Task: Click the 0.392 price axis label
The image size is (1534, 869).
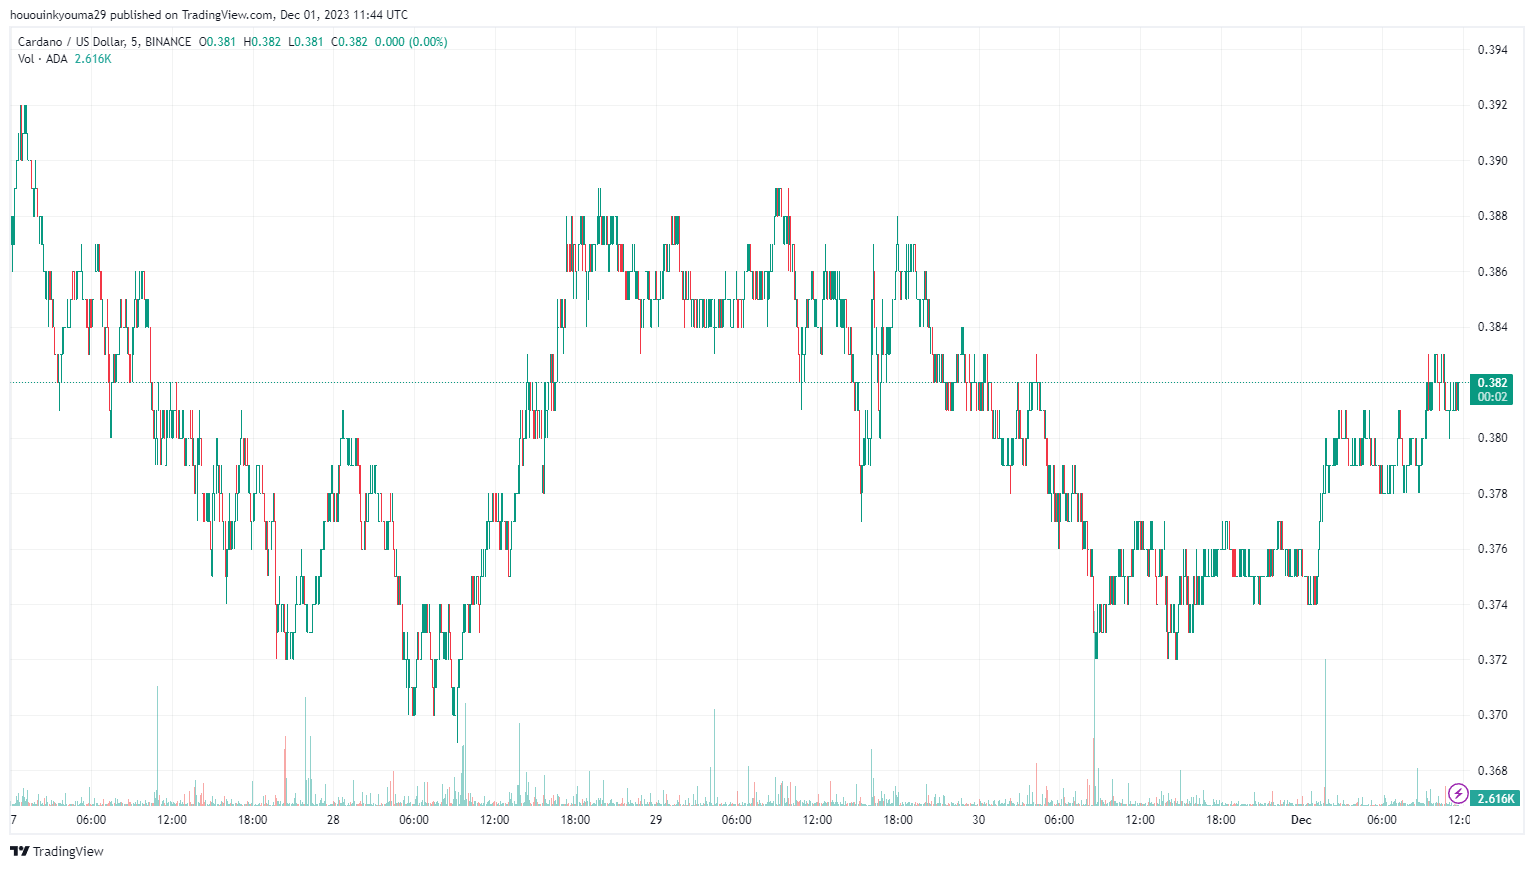Action: pos(1492,105)
